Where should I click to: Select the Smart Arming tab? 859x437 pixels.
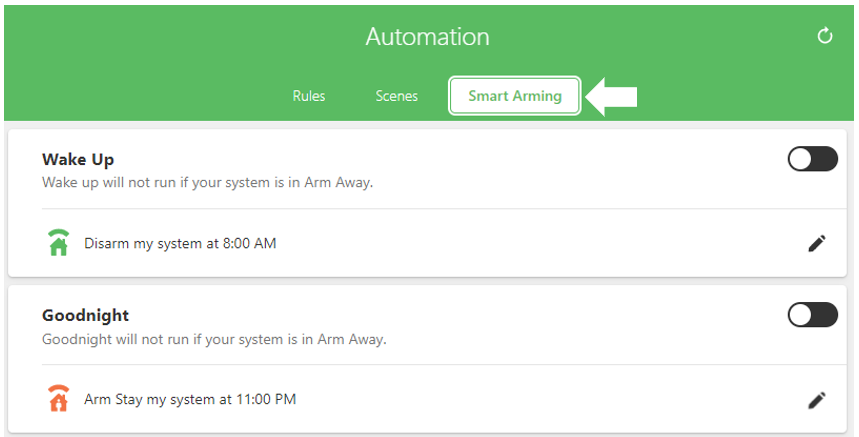click(514, 96)
